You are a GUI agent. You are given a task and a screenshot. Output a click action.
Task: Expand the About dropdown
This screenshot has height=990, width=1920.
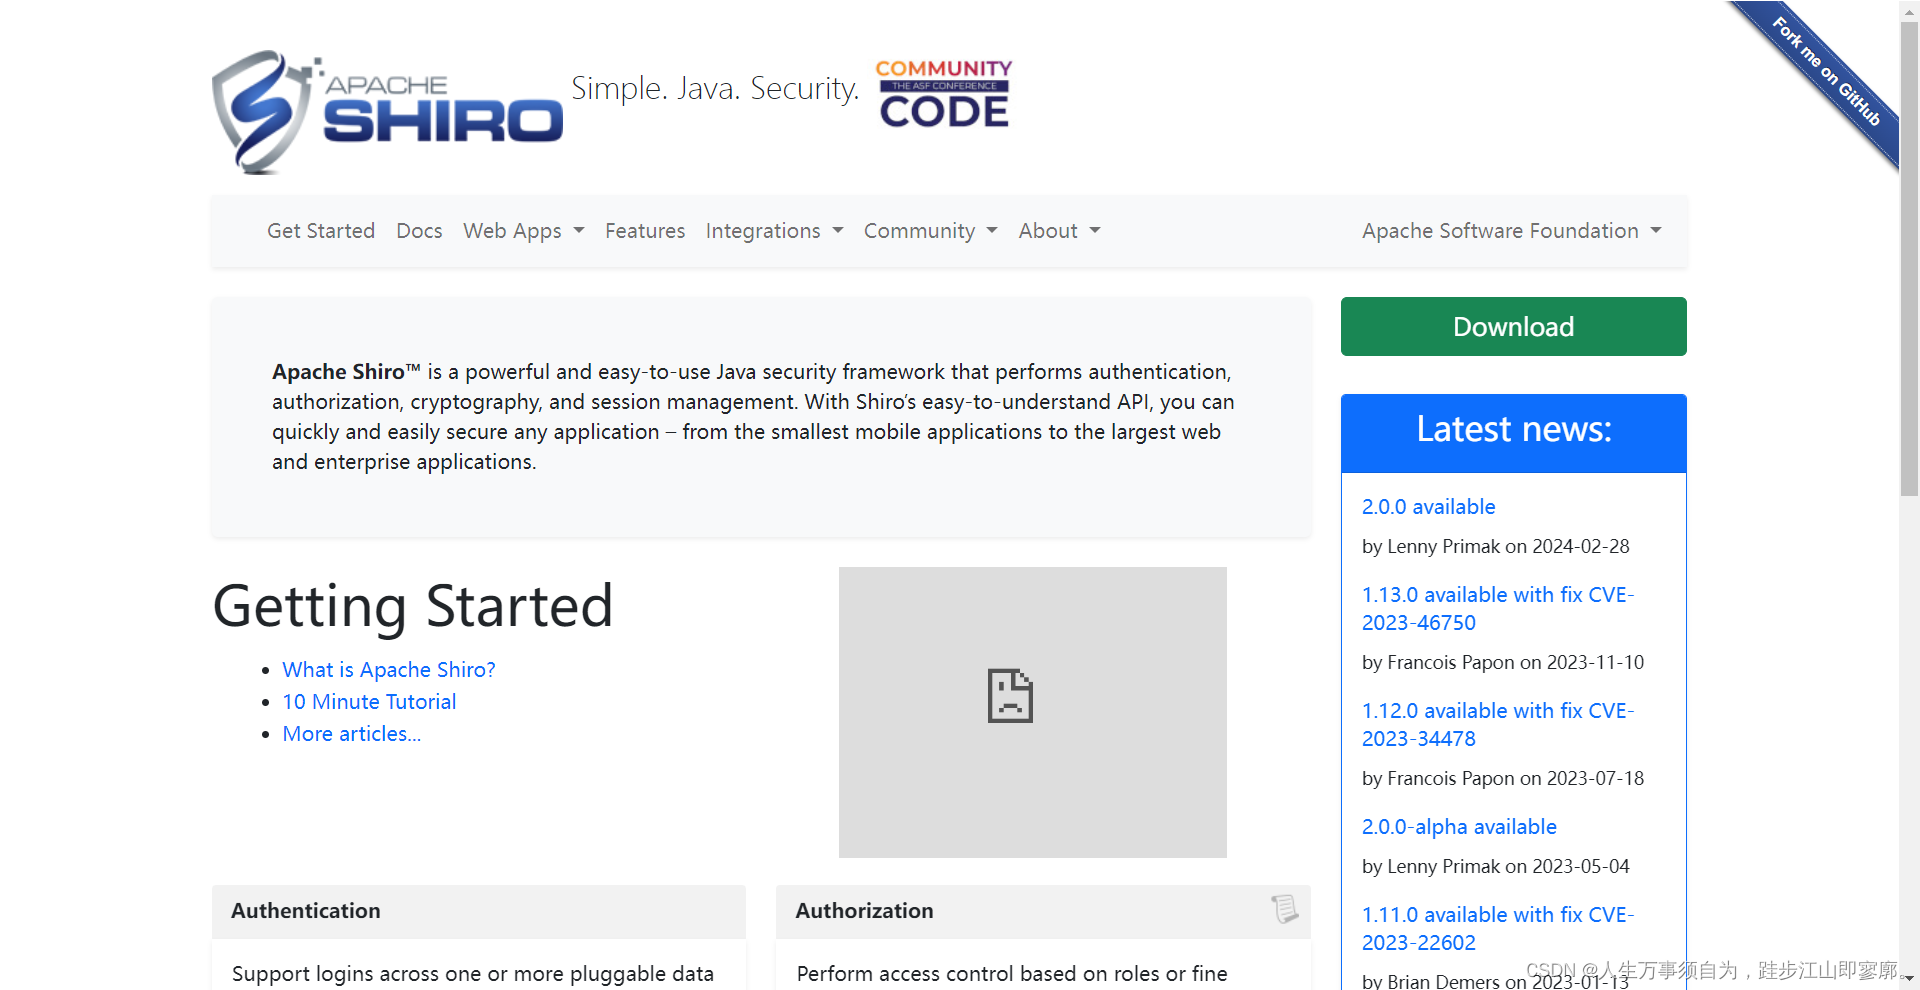pos(1058,230)
